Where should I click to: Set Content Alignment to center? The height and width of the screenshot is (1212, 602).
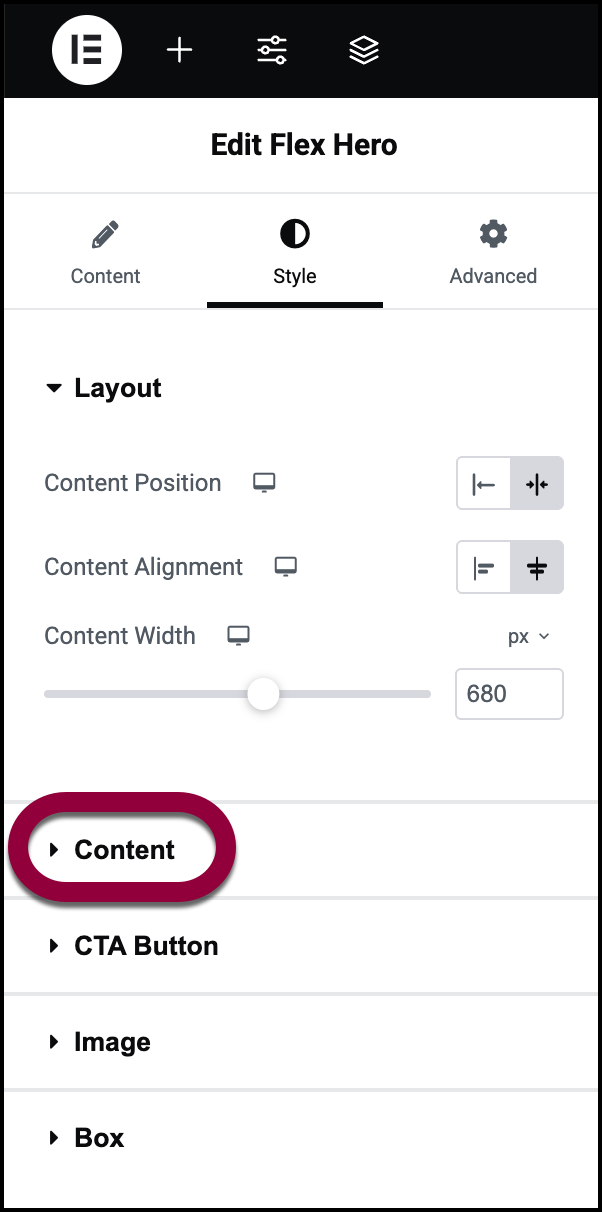pos(537,567)
